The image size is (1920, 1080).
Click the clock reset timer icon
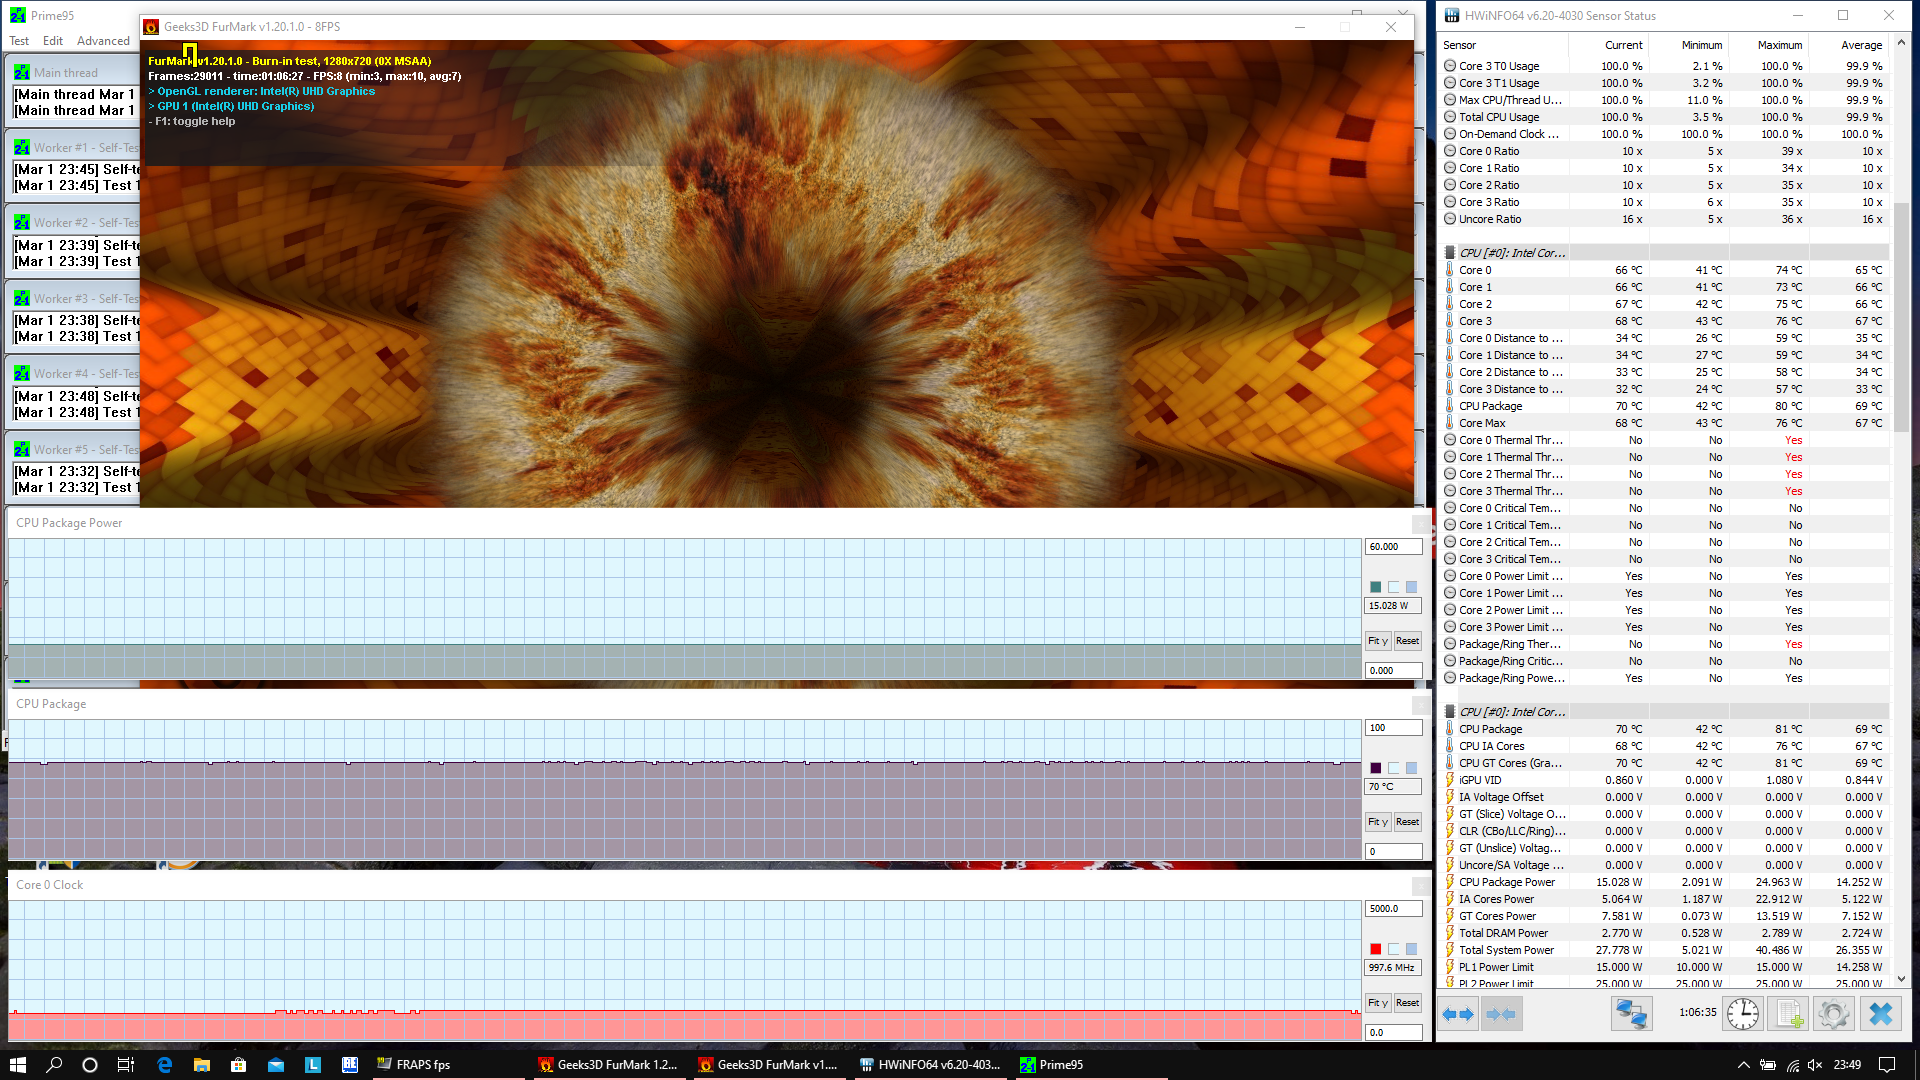(1742, 1014)
